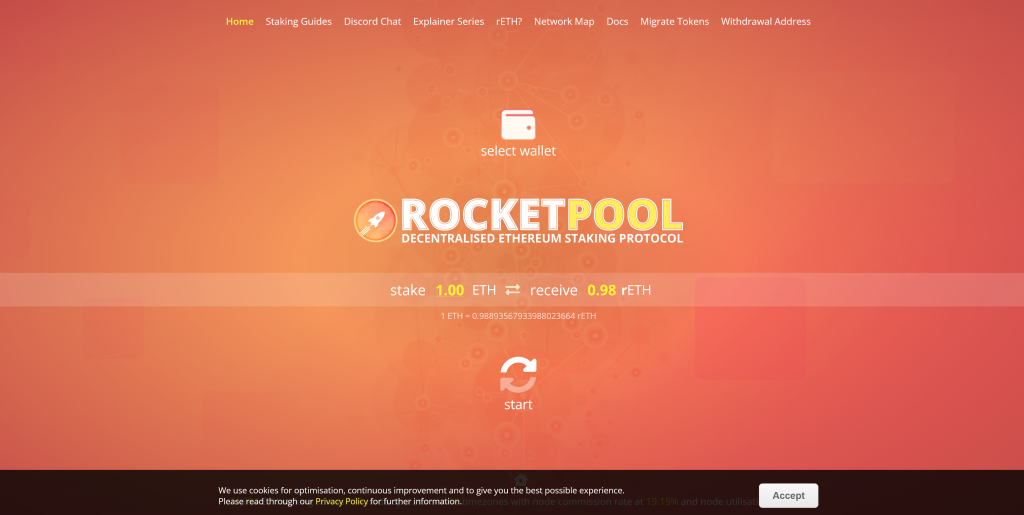Open the Home menu item
This screenshot has height=515, width=1024.
point(240,22)
